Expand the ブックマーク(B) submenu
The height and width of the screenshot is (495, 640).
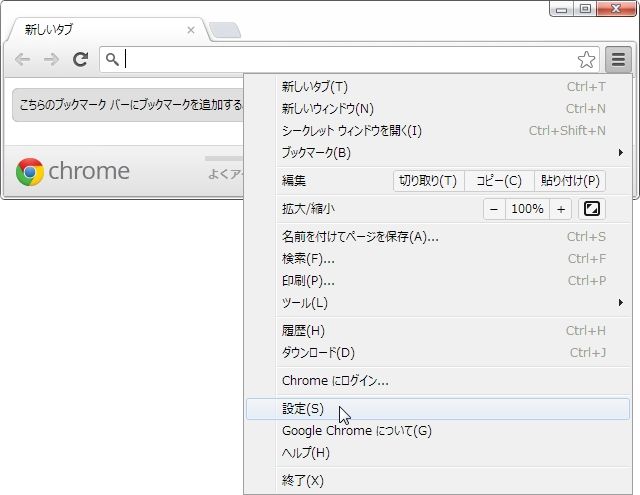point(438,153)
